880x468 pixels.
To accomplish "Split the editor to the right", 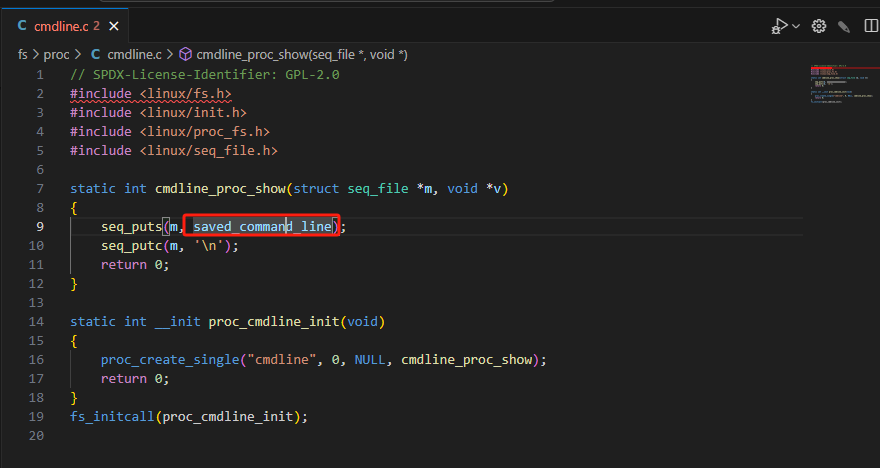I will tap(872, 26).
